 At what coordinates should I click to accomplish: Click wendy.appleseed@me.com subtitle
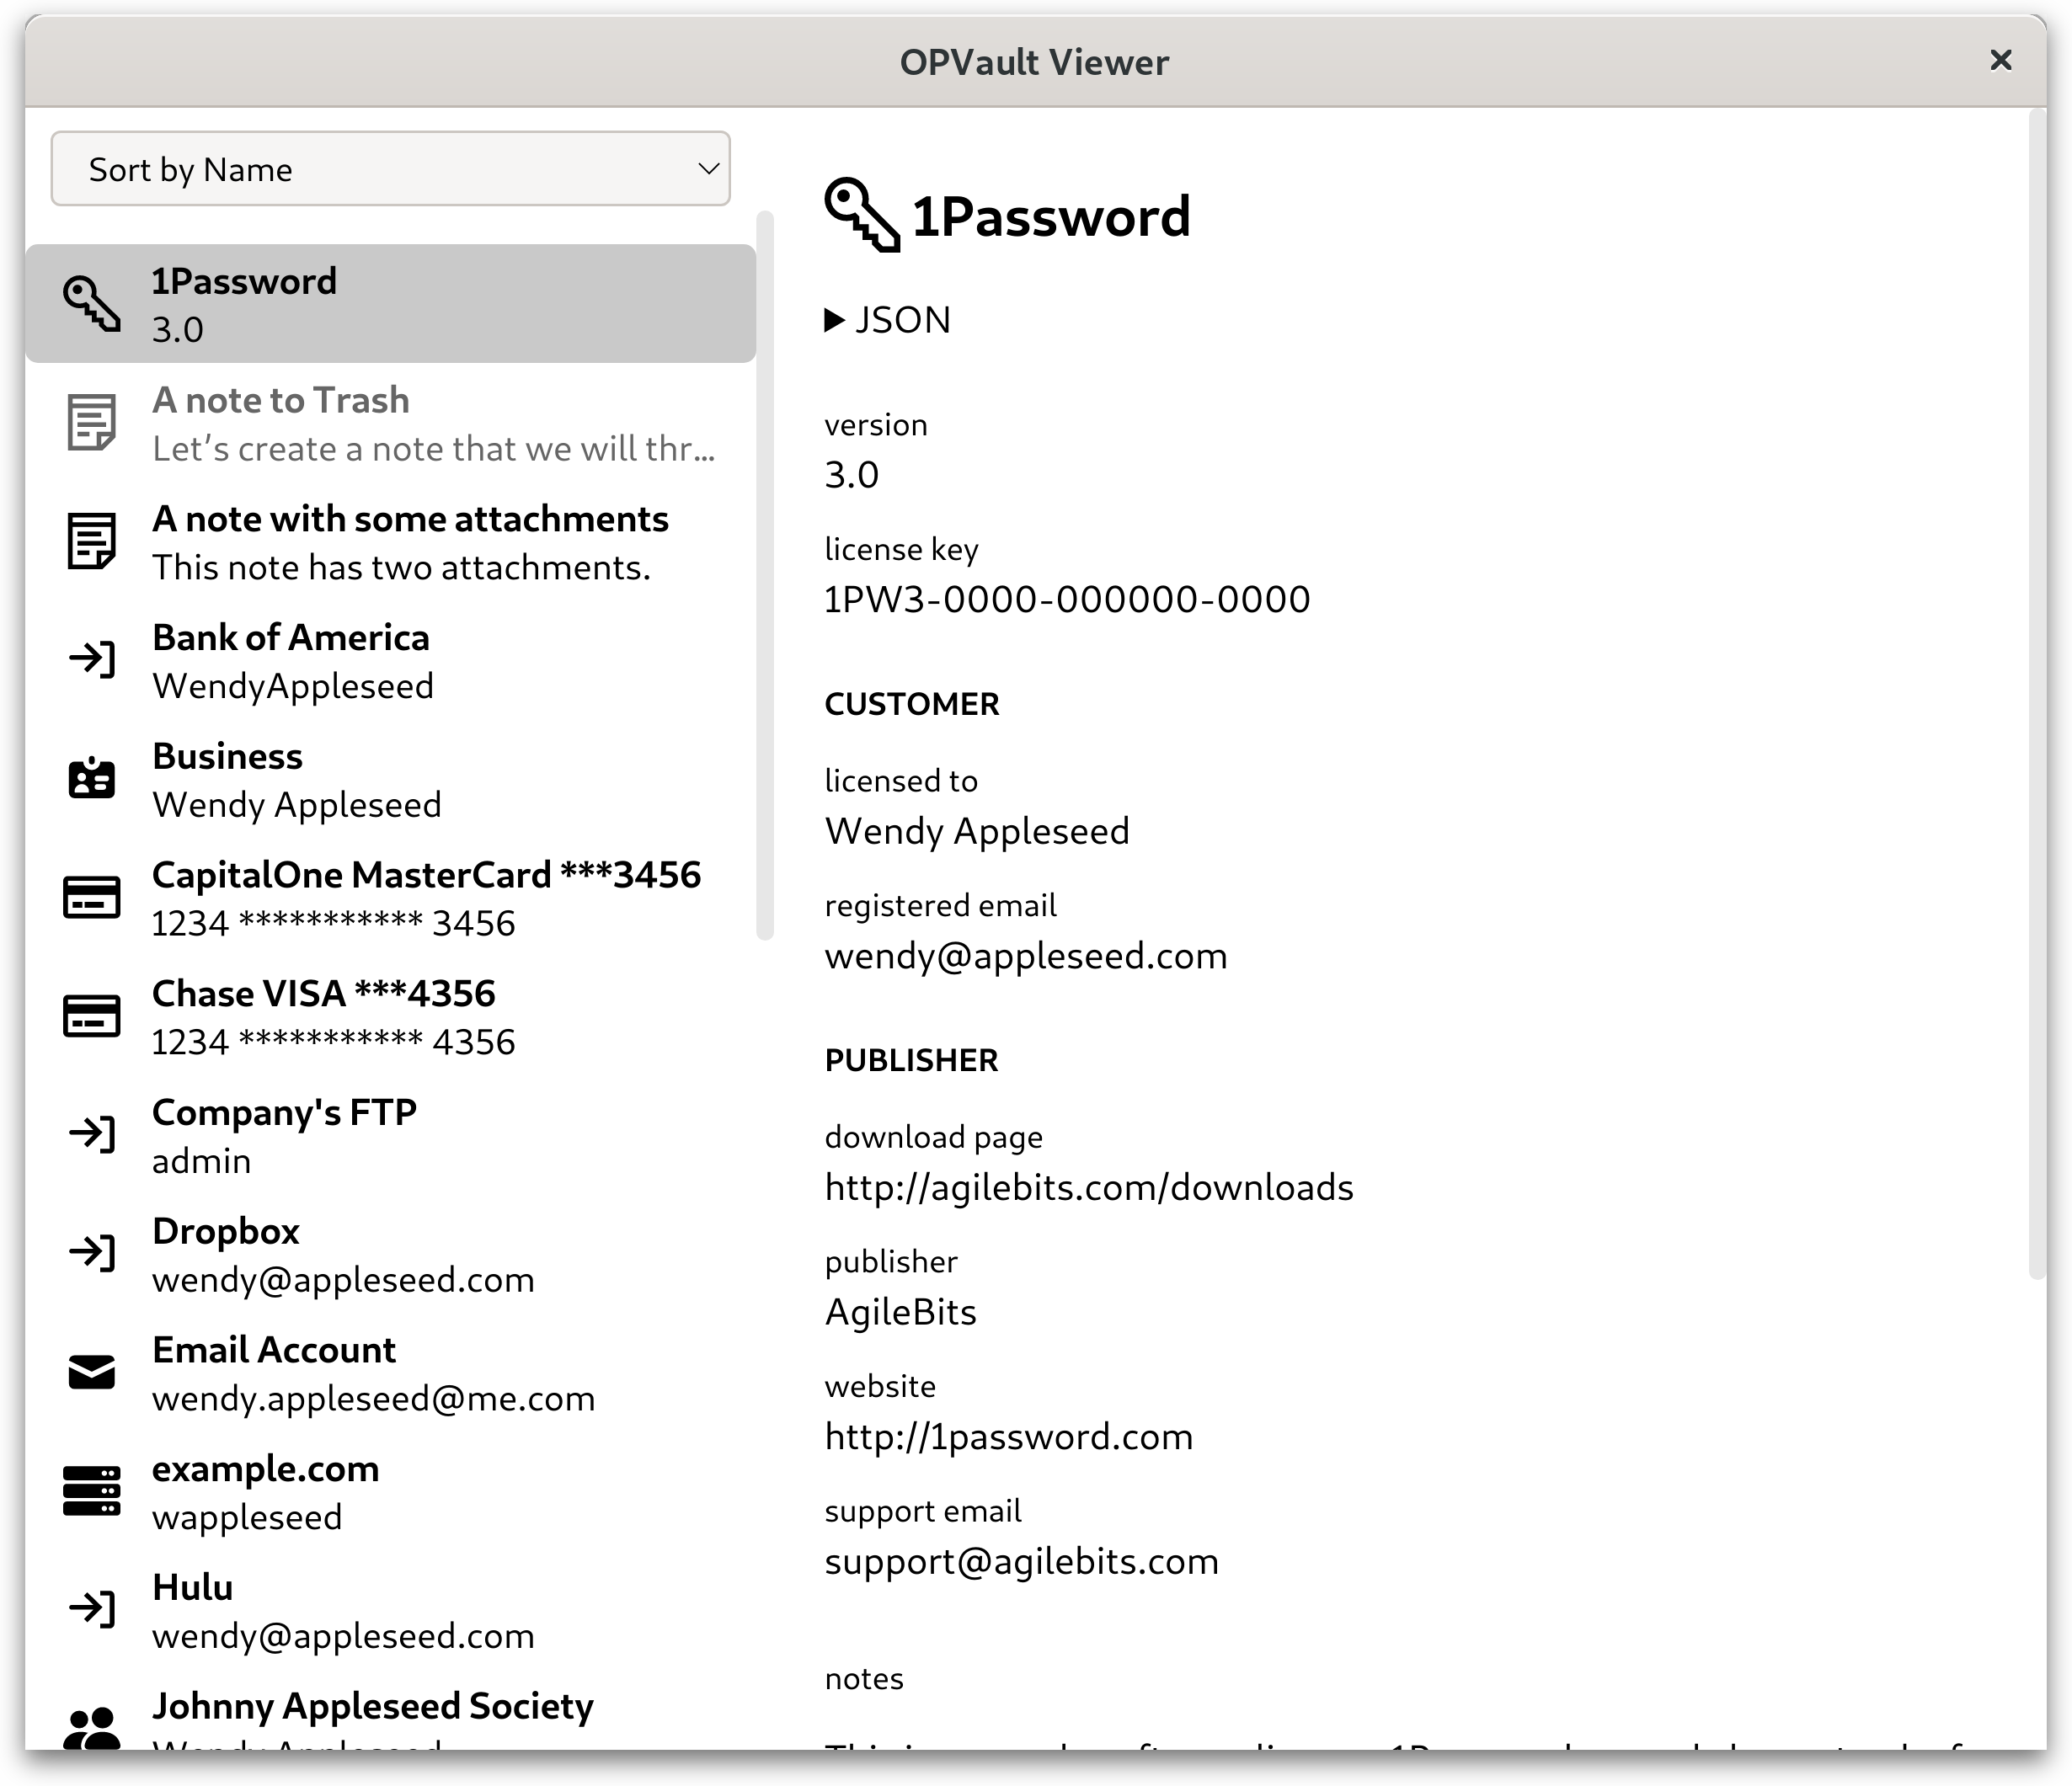coord(374,1398)
